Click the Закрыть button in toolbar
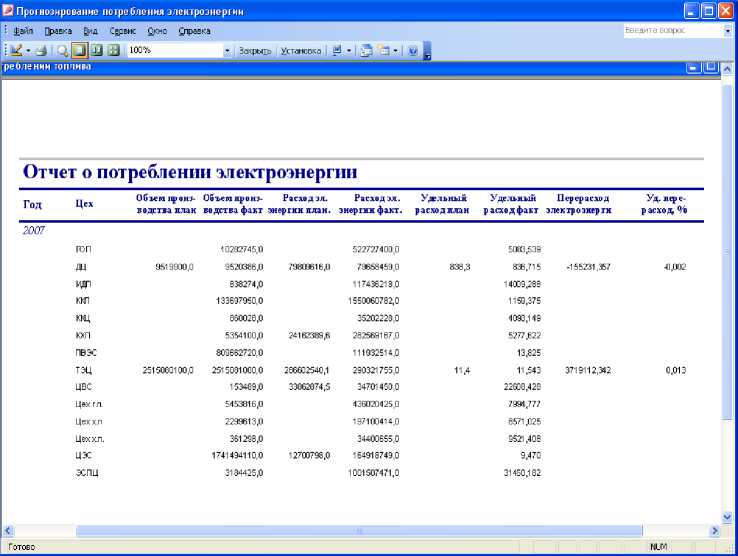Screen dimensions: 738x556 (255, 50)
